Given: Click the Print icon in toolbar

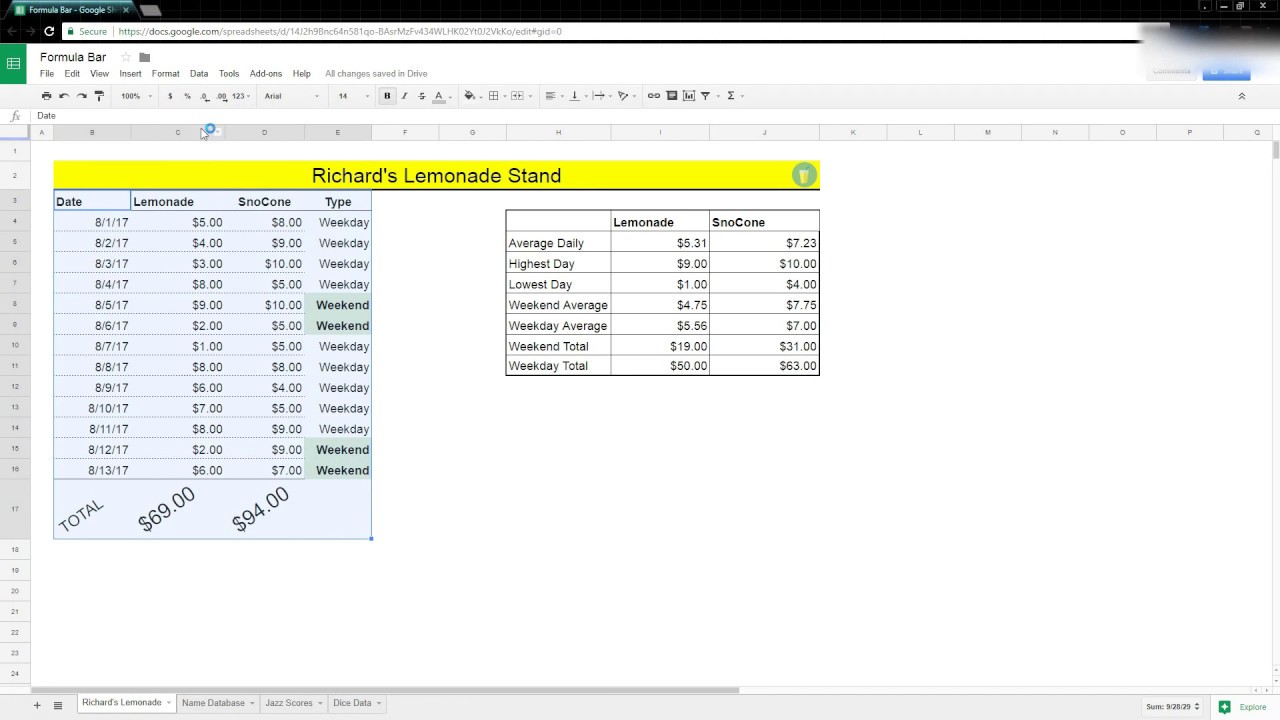Looking at the screenshot, I should pyautogui.click(x=46, y=96).
